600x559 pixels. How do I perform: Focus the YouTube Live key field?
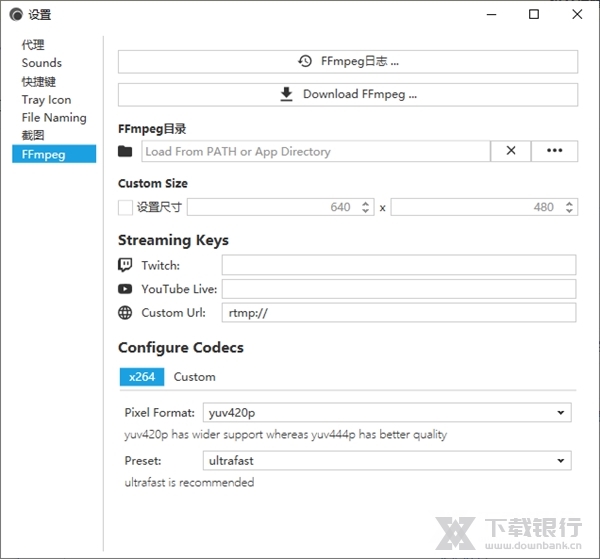399,289
